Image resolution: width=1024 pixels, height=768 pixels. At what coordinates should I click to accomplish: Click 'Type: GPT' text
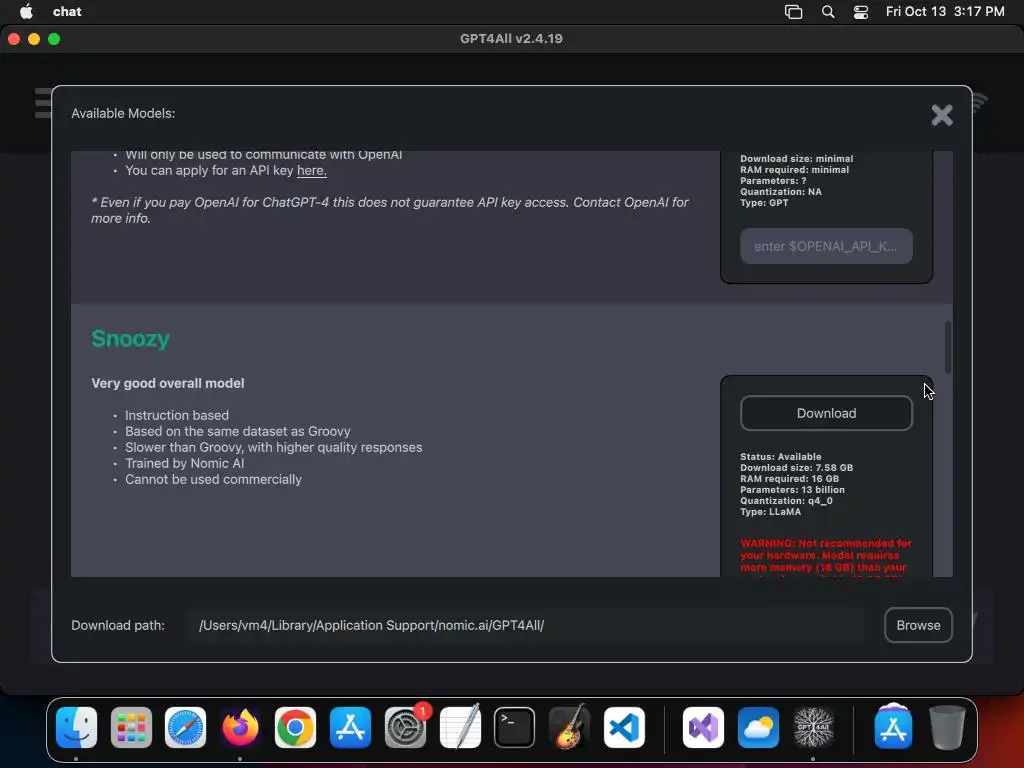tap(764, 202)
